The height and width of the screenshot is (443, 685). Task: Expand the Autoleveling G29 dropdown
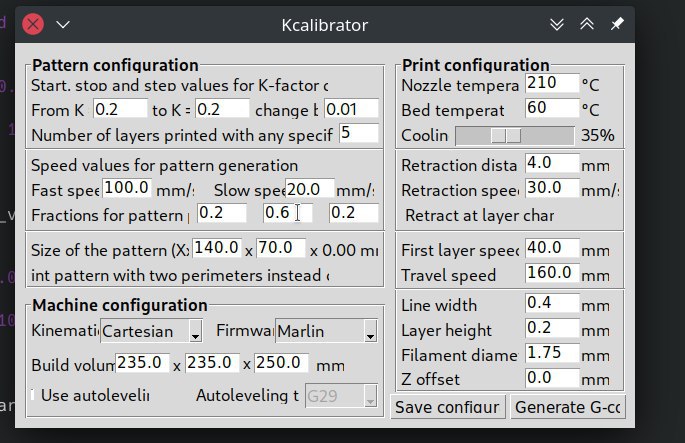point(341,396)
